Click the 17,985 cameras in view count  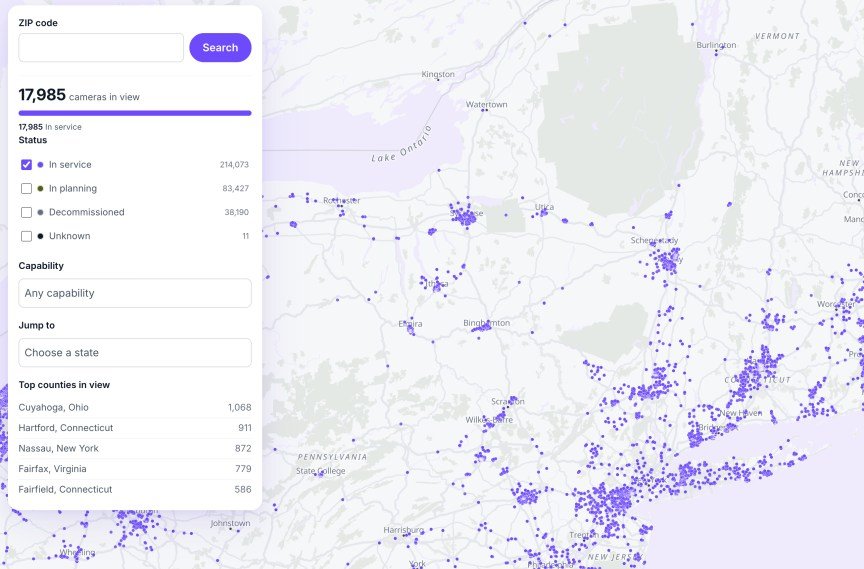tap(79, 95)
